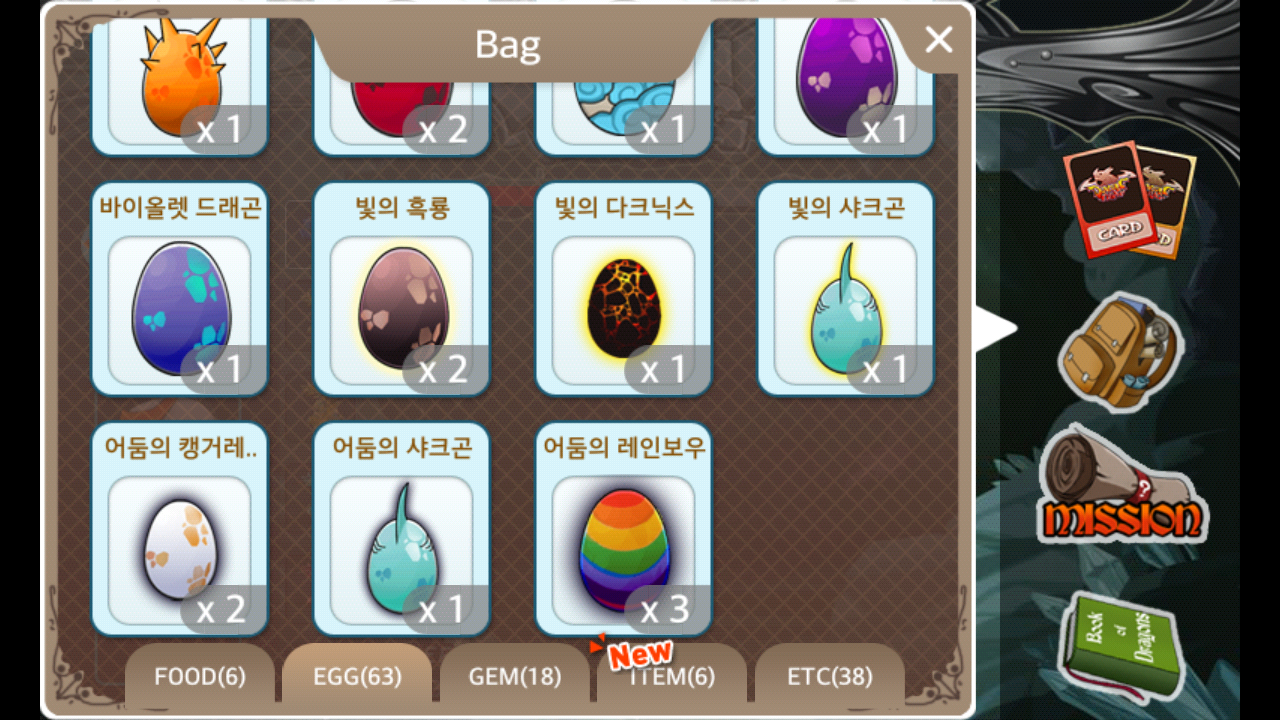Pick the 어둠의 캥거레.. spotted egg

[180, 529]
